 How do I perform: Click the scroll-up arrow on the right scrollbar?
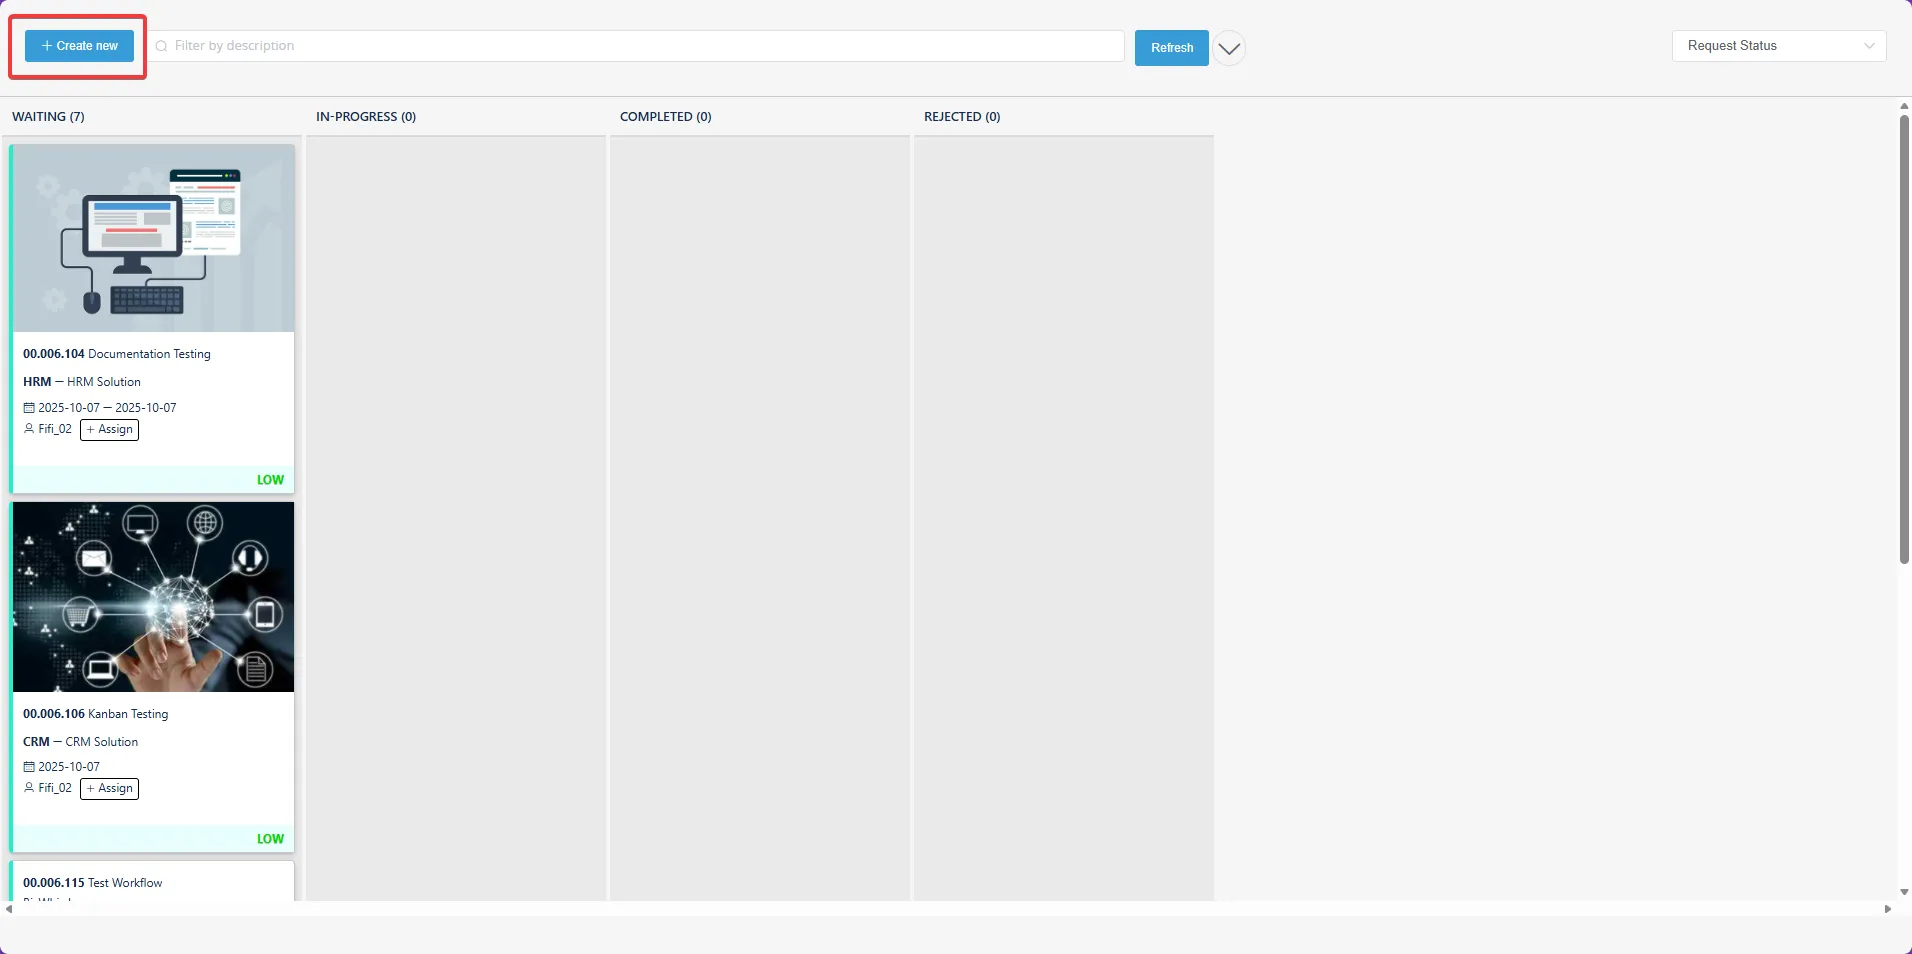tap(1903, 106)
